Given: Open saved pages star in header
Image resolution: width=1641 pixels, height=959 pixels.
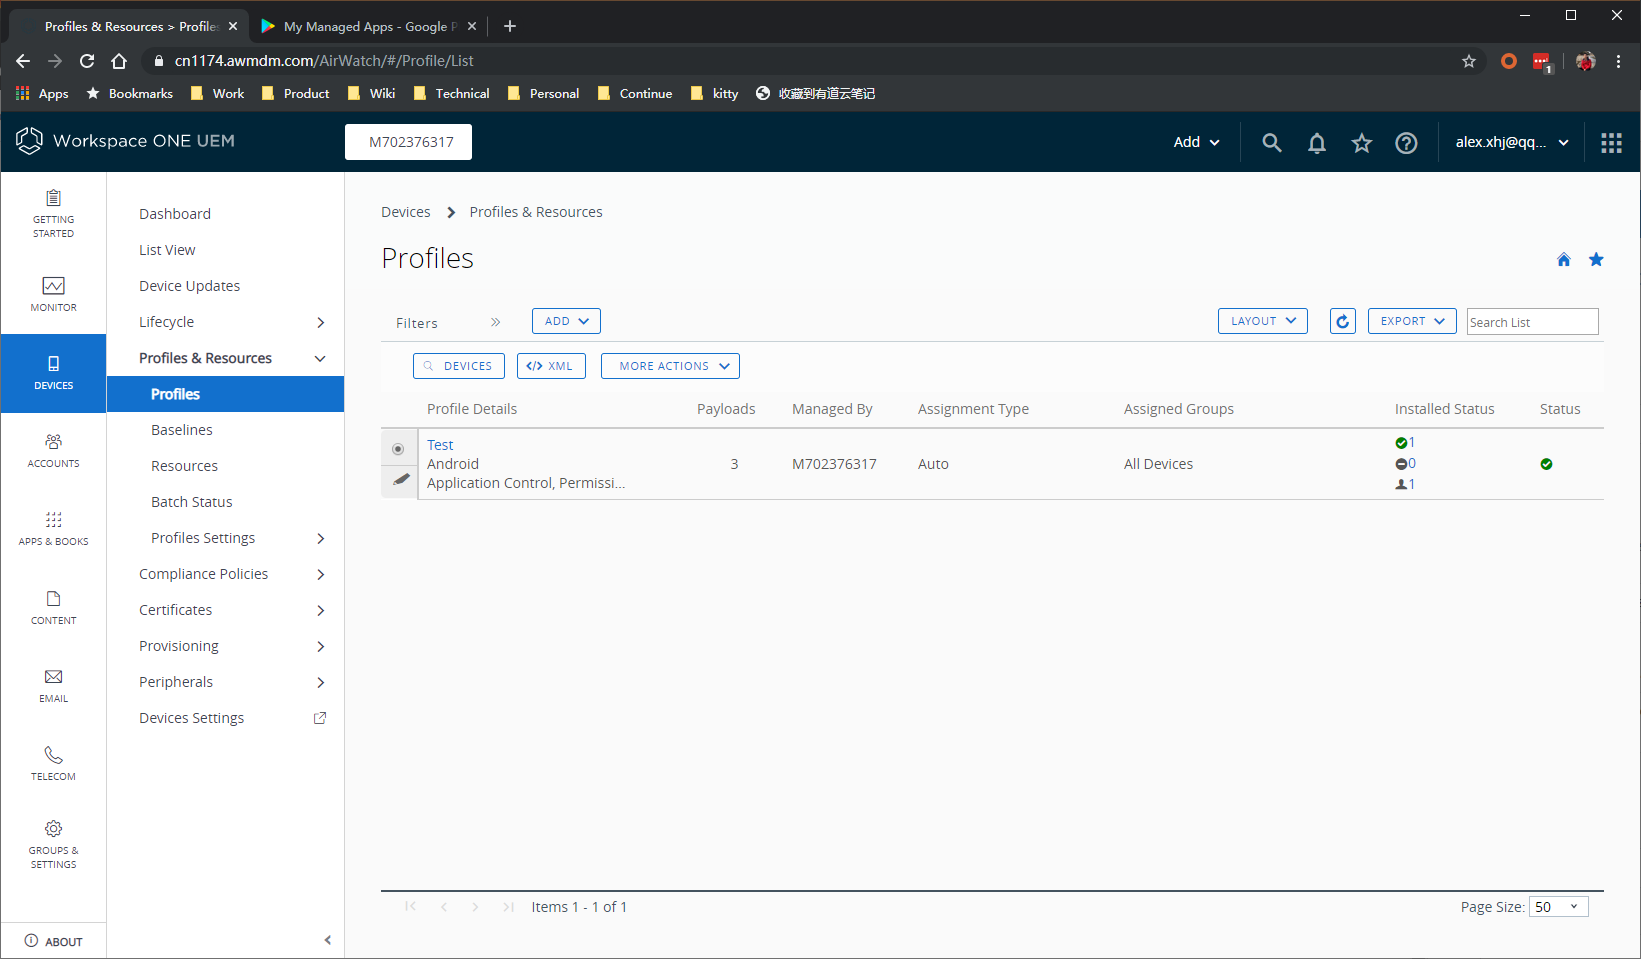Looking at the screenshot, I should (x=1361, y=143).
